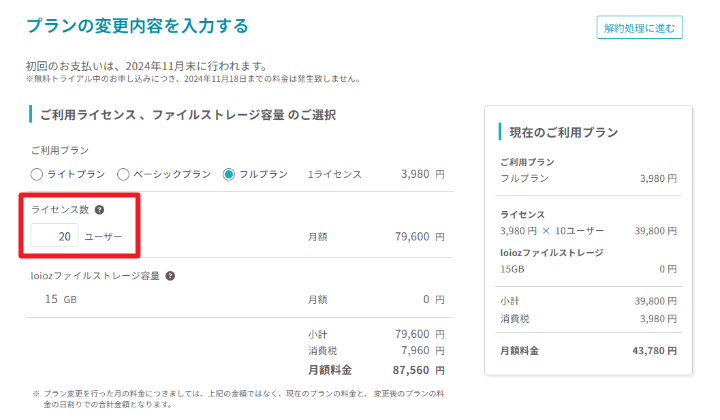Click the 初回のお支払い 2024年11月末 notice text
Image resolution: width=720 pixels, height=420 pixels.
146,66
